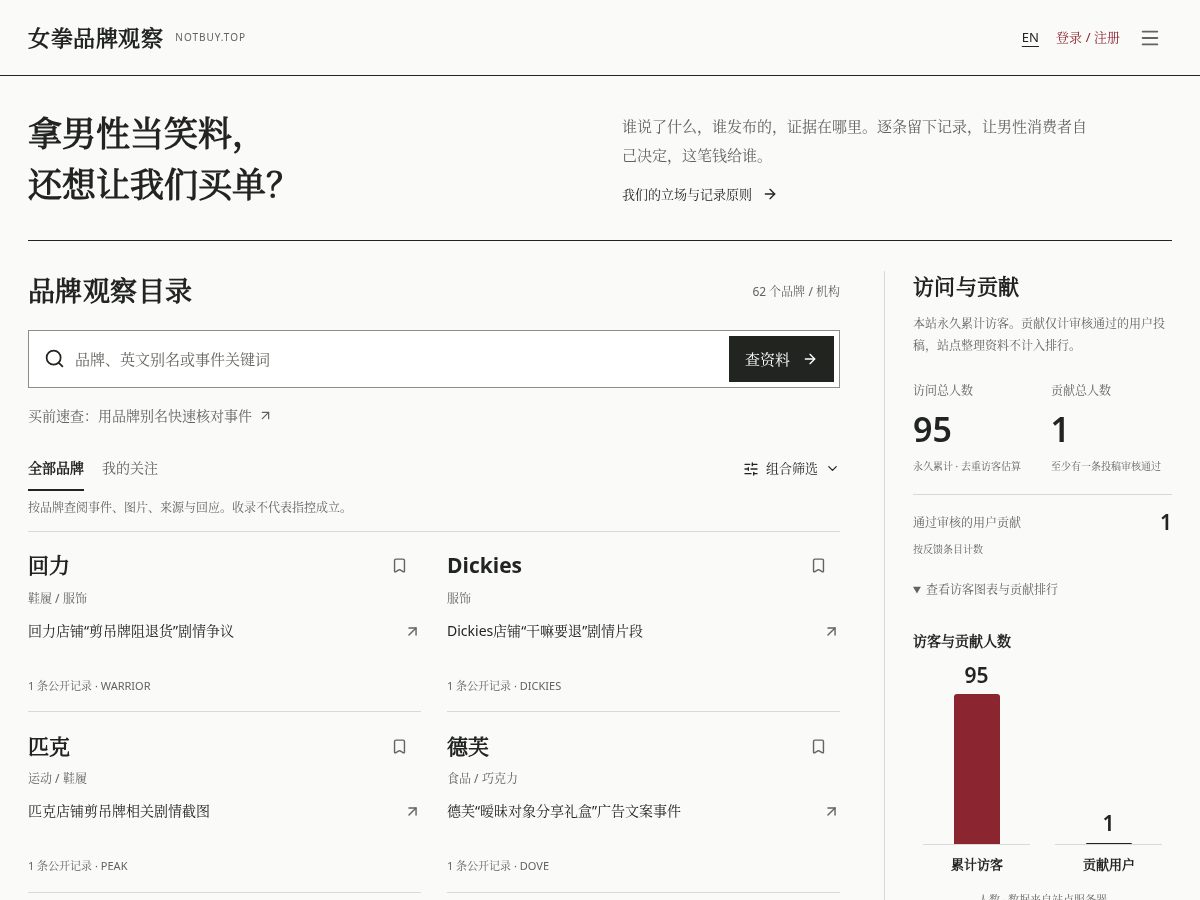
Task: Focus the brand keyword search field
Action: (398, 359)
